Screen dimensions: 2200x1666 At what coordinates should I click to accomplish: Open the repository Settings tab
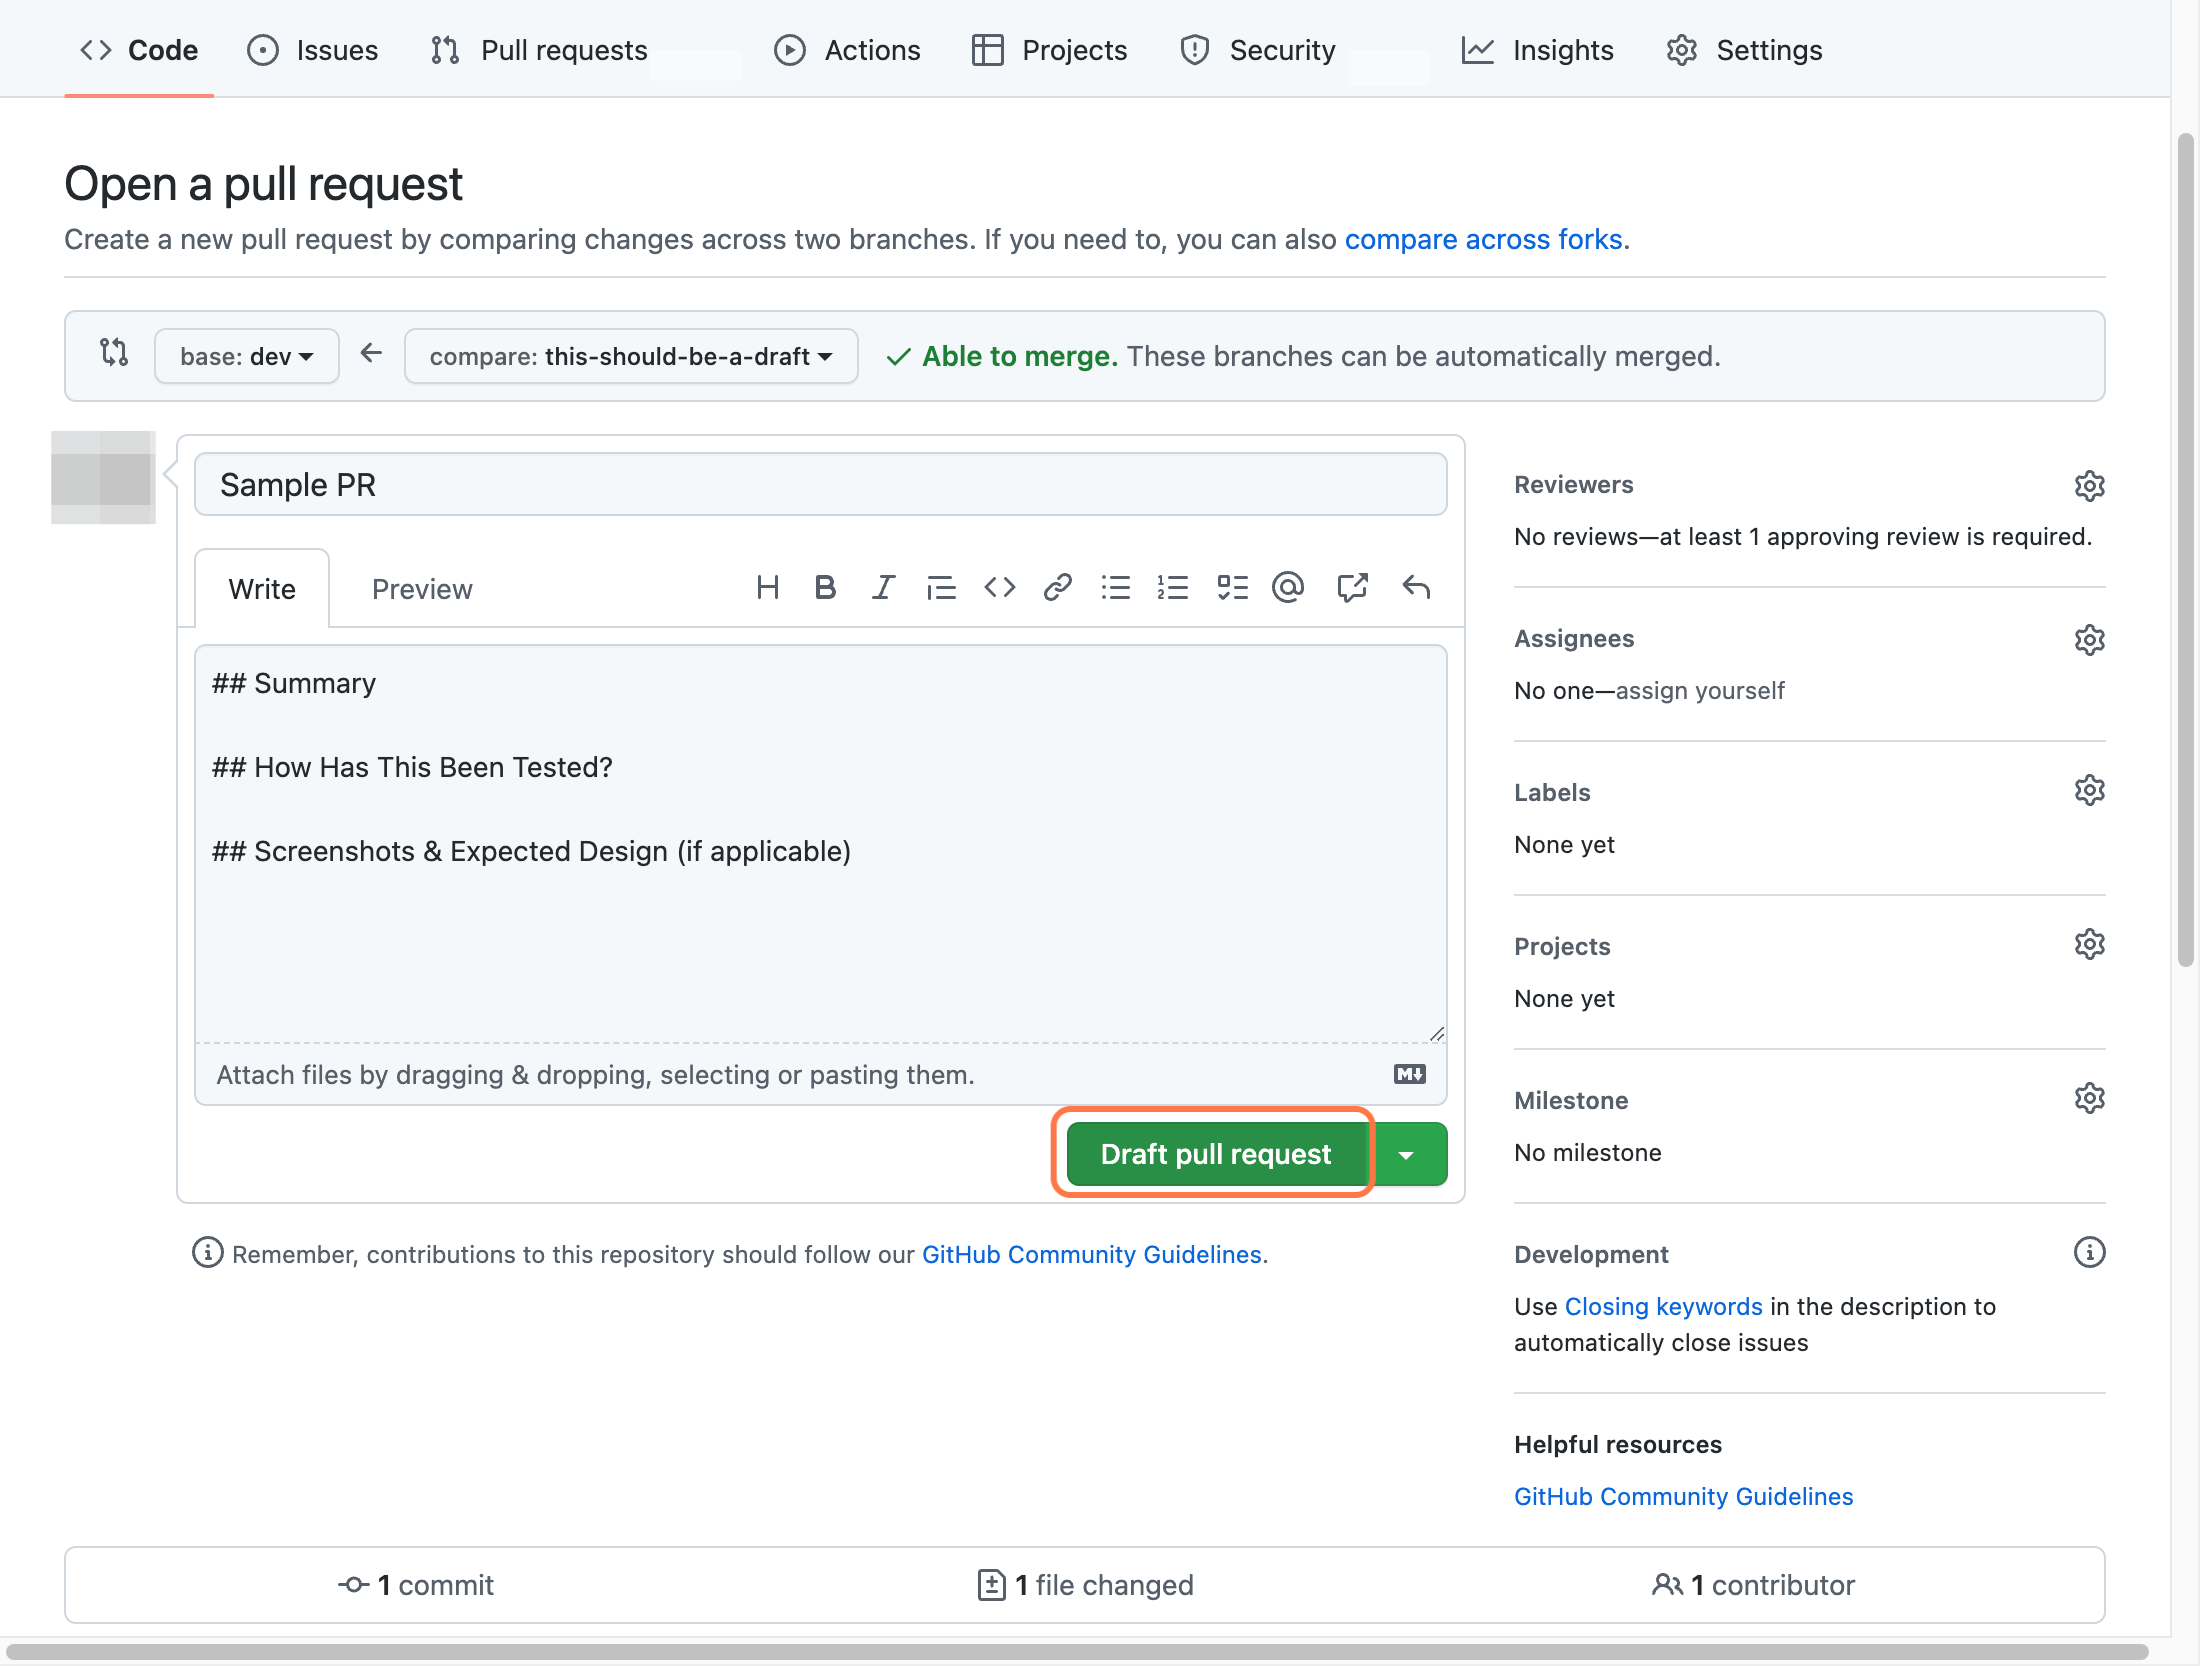click(1745, 50)
